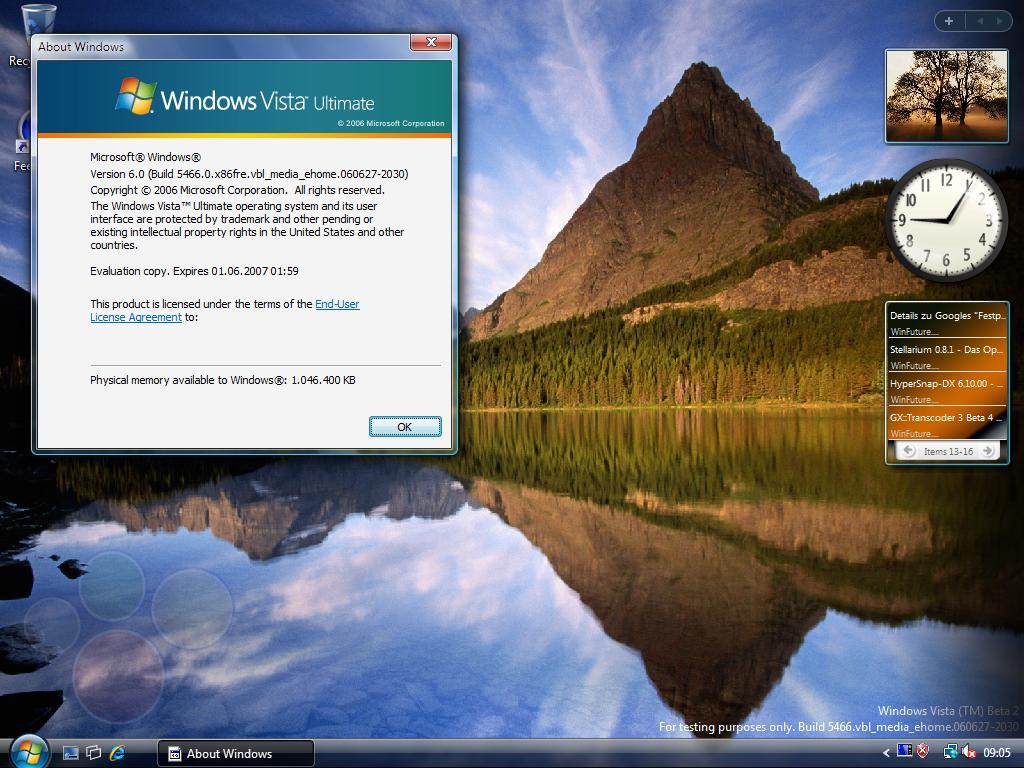Image resolution: width=1024 pixels, height=768 pixels.
Task: Open the network tray icon
Action: click(x=950, y=752)
